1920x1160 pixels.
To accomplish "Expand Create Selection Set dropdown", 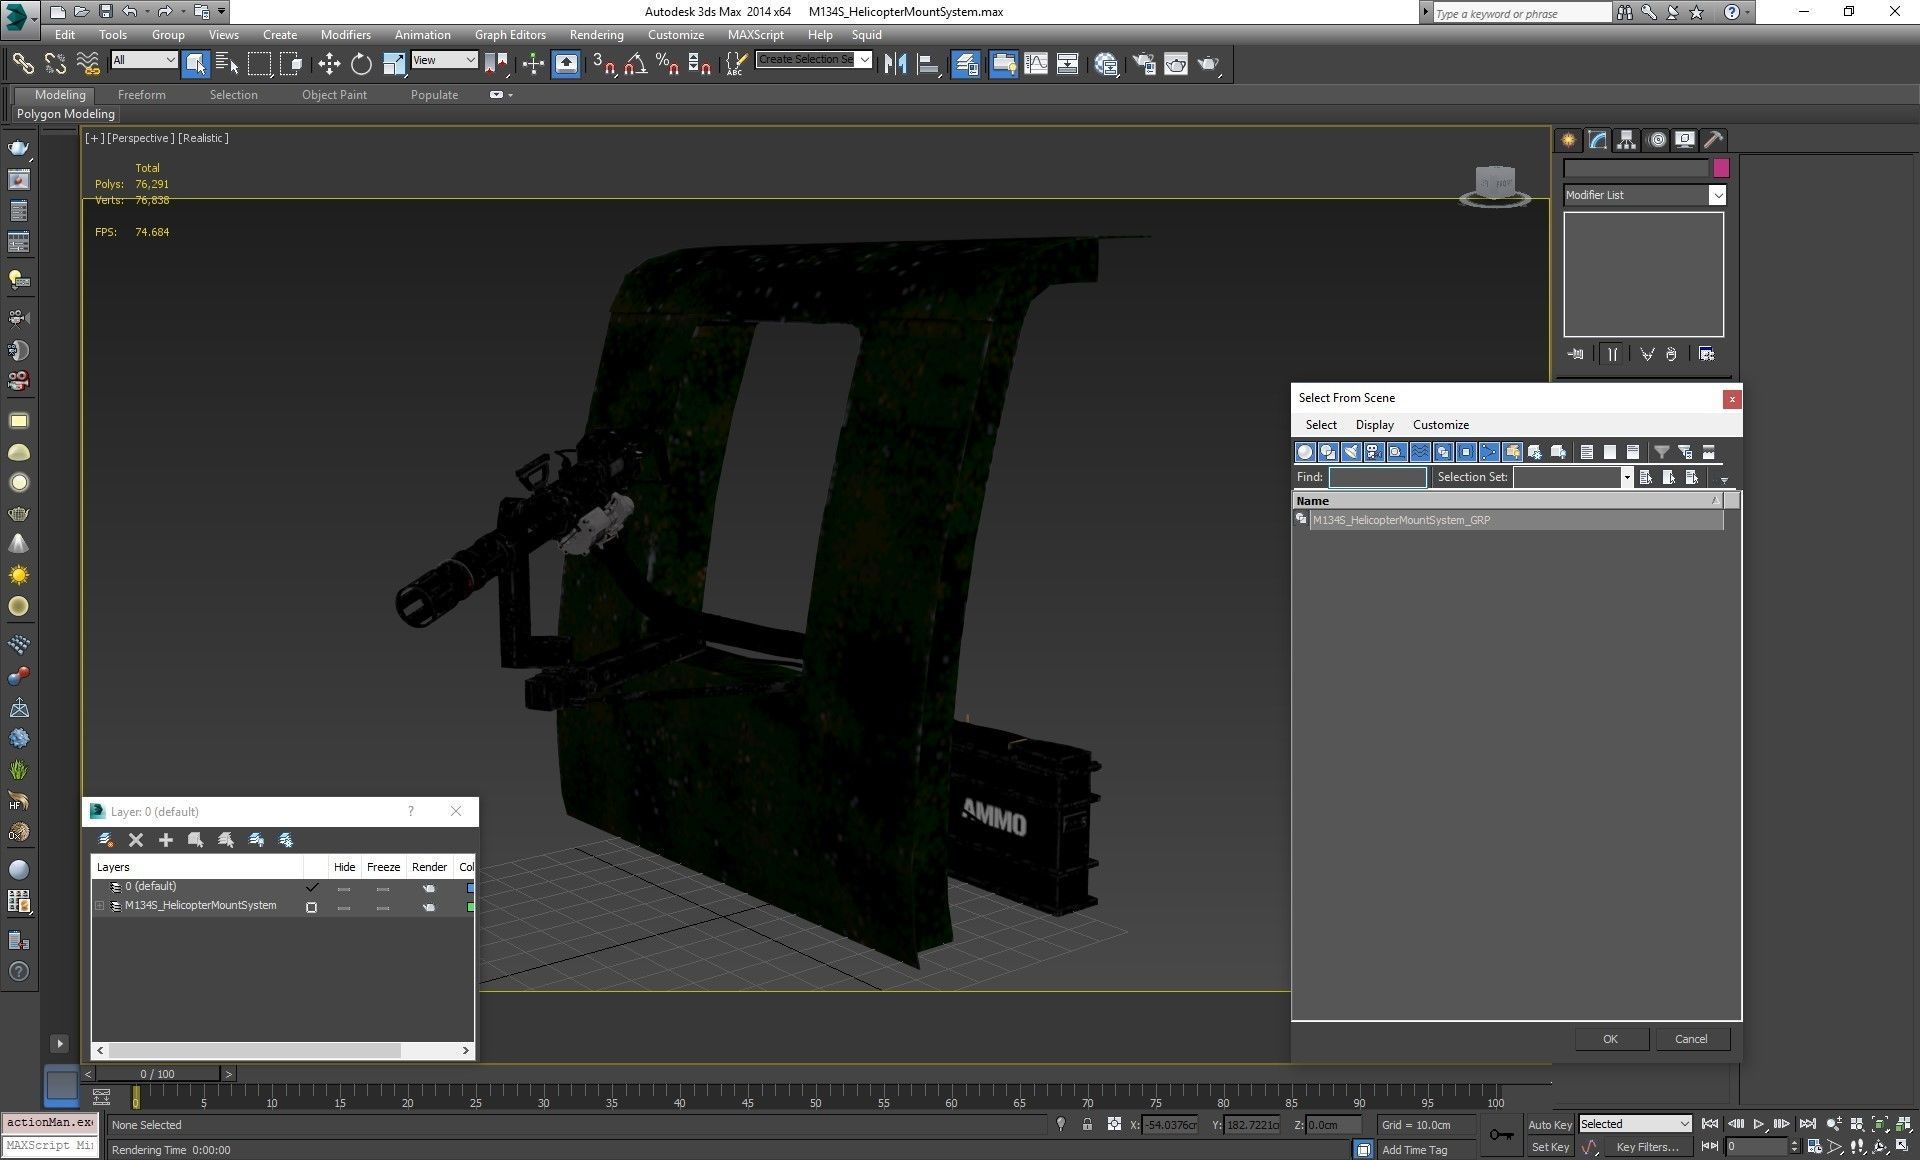I will [865, 59].
